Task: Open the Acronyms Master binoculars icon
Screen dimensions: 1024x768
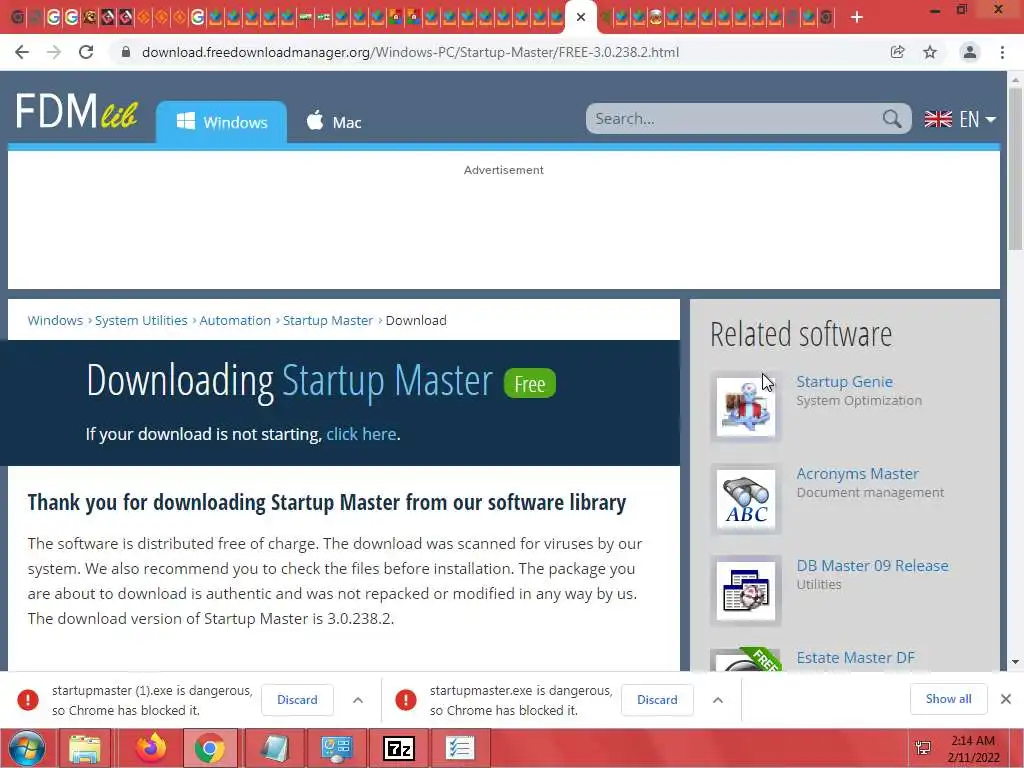Action: tap(746, 499)
